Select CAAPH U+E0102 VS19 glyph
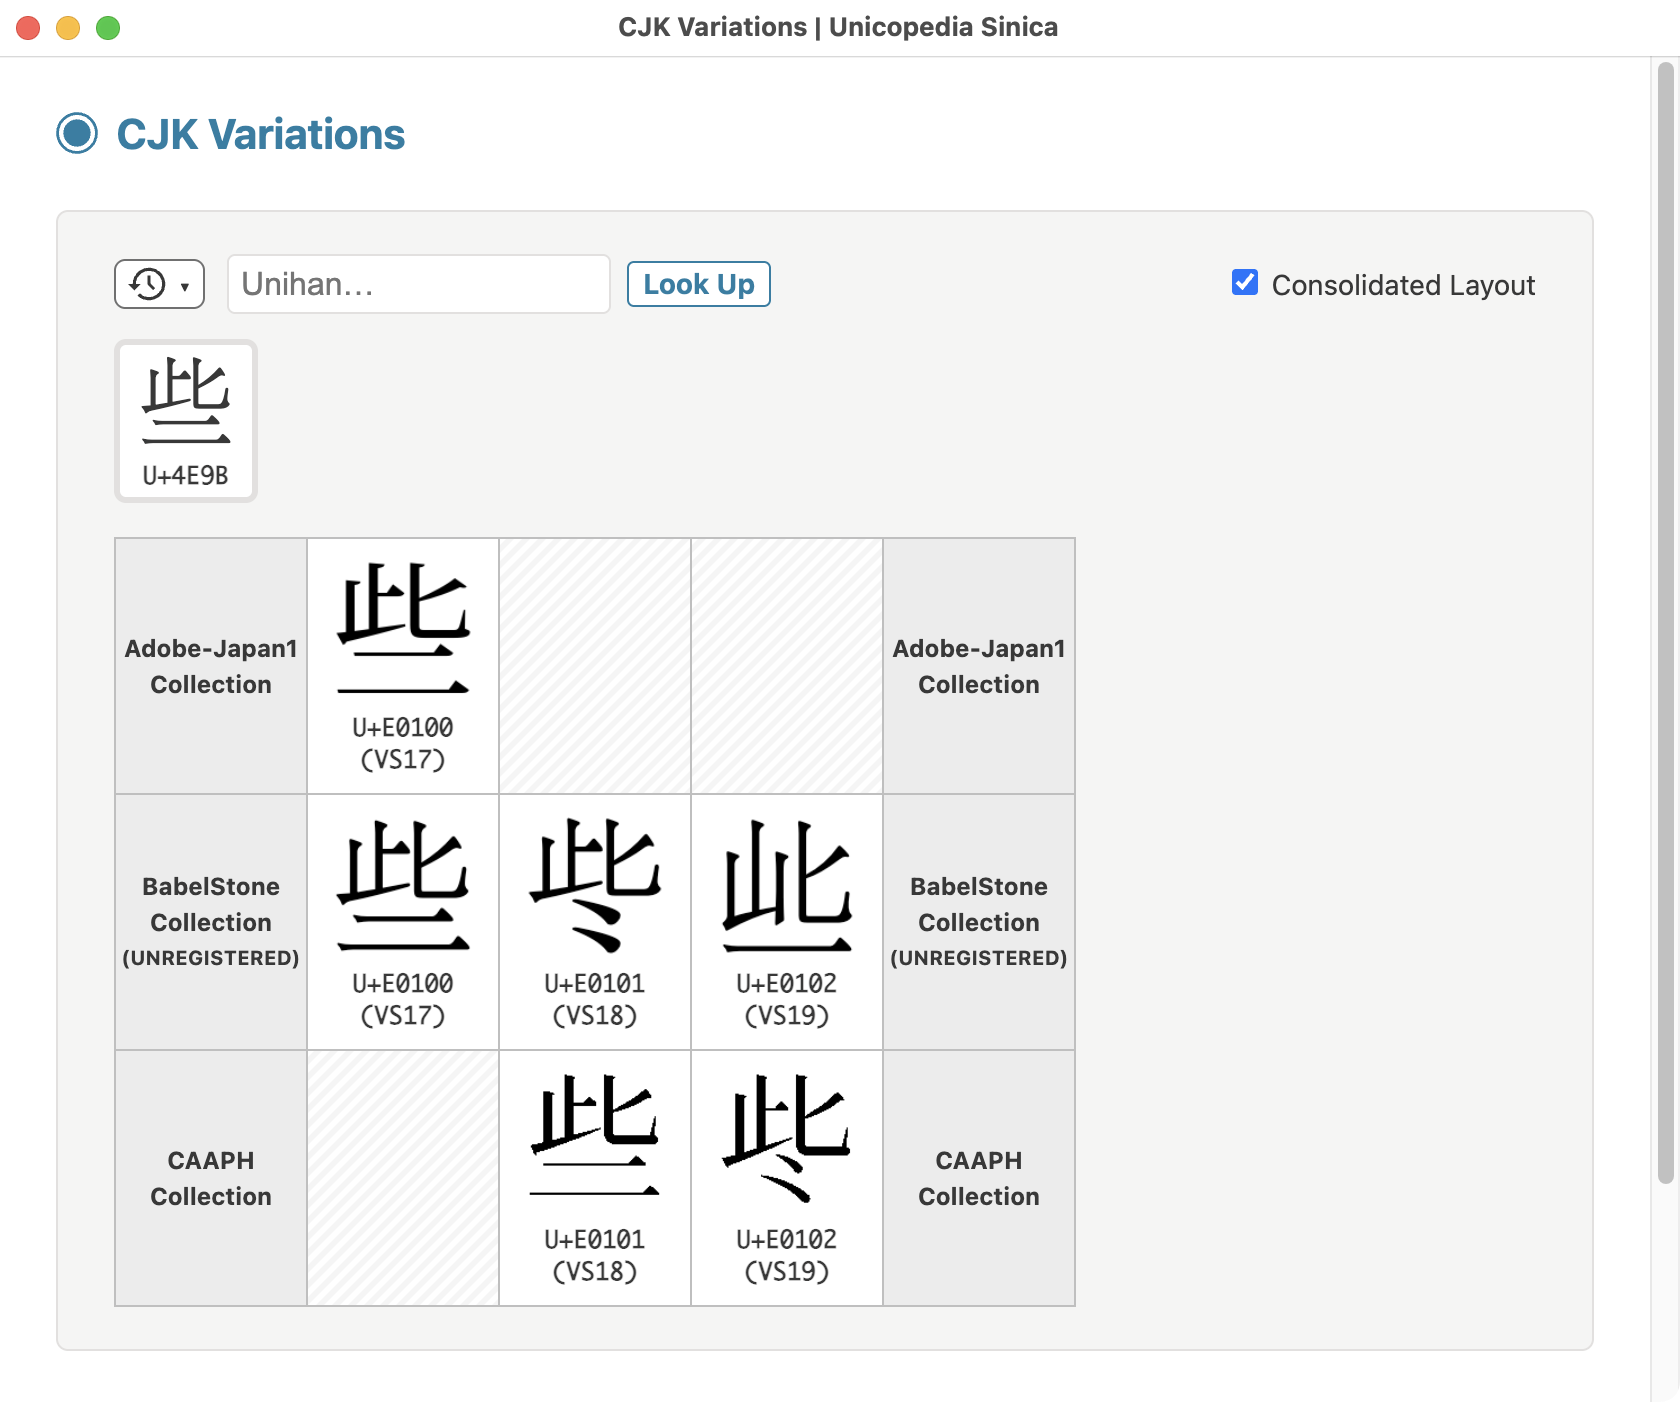1680x1402 pixels. point(787,1178)
